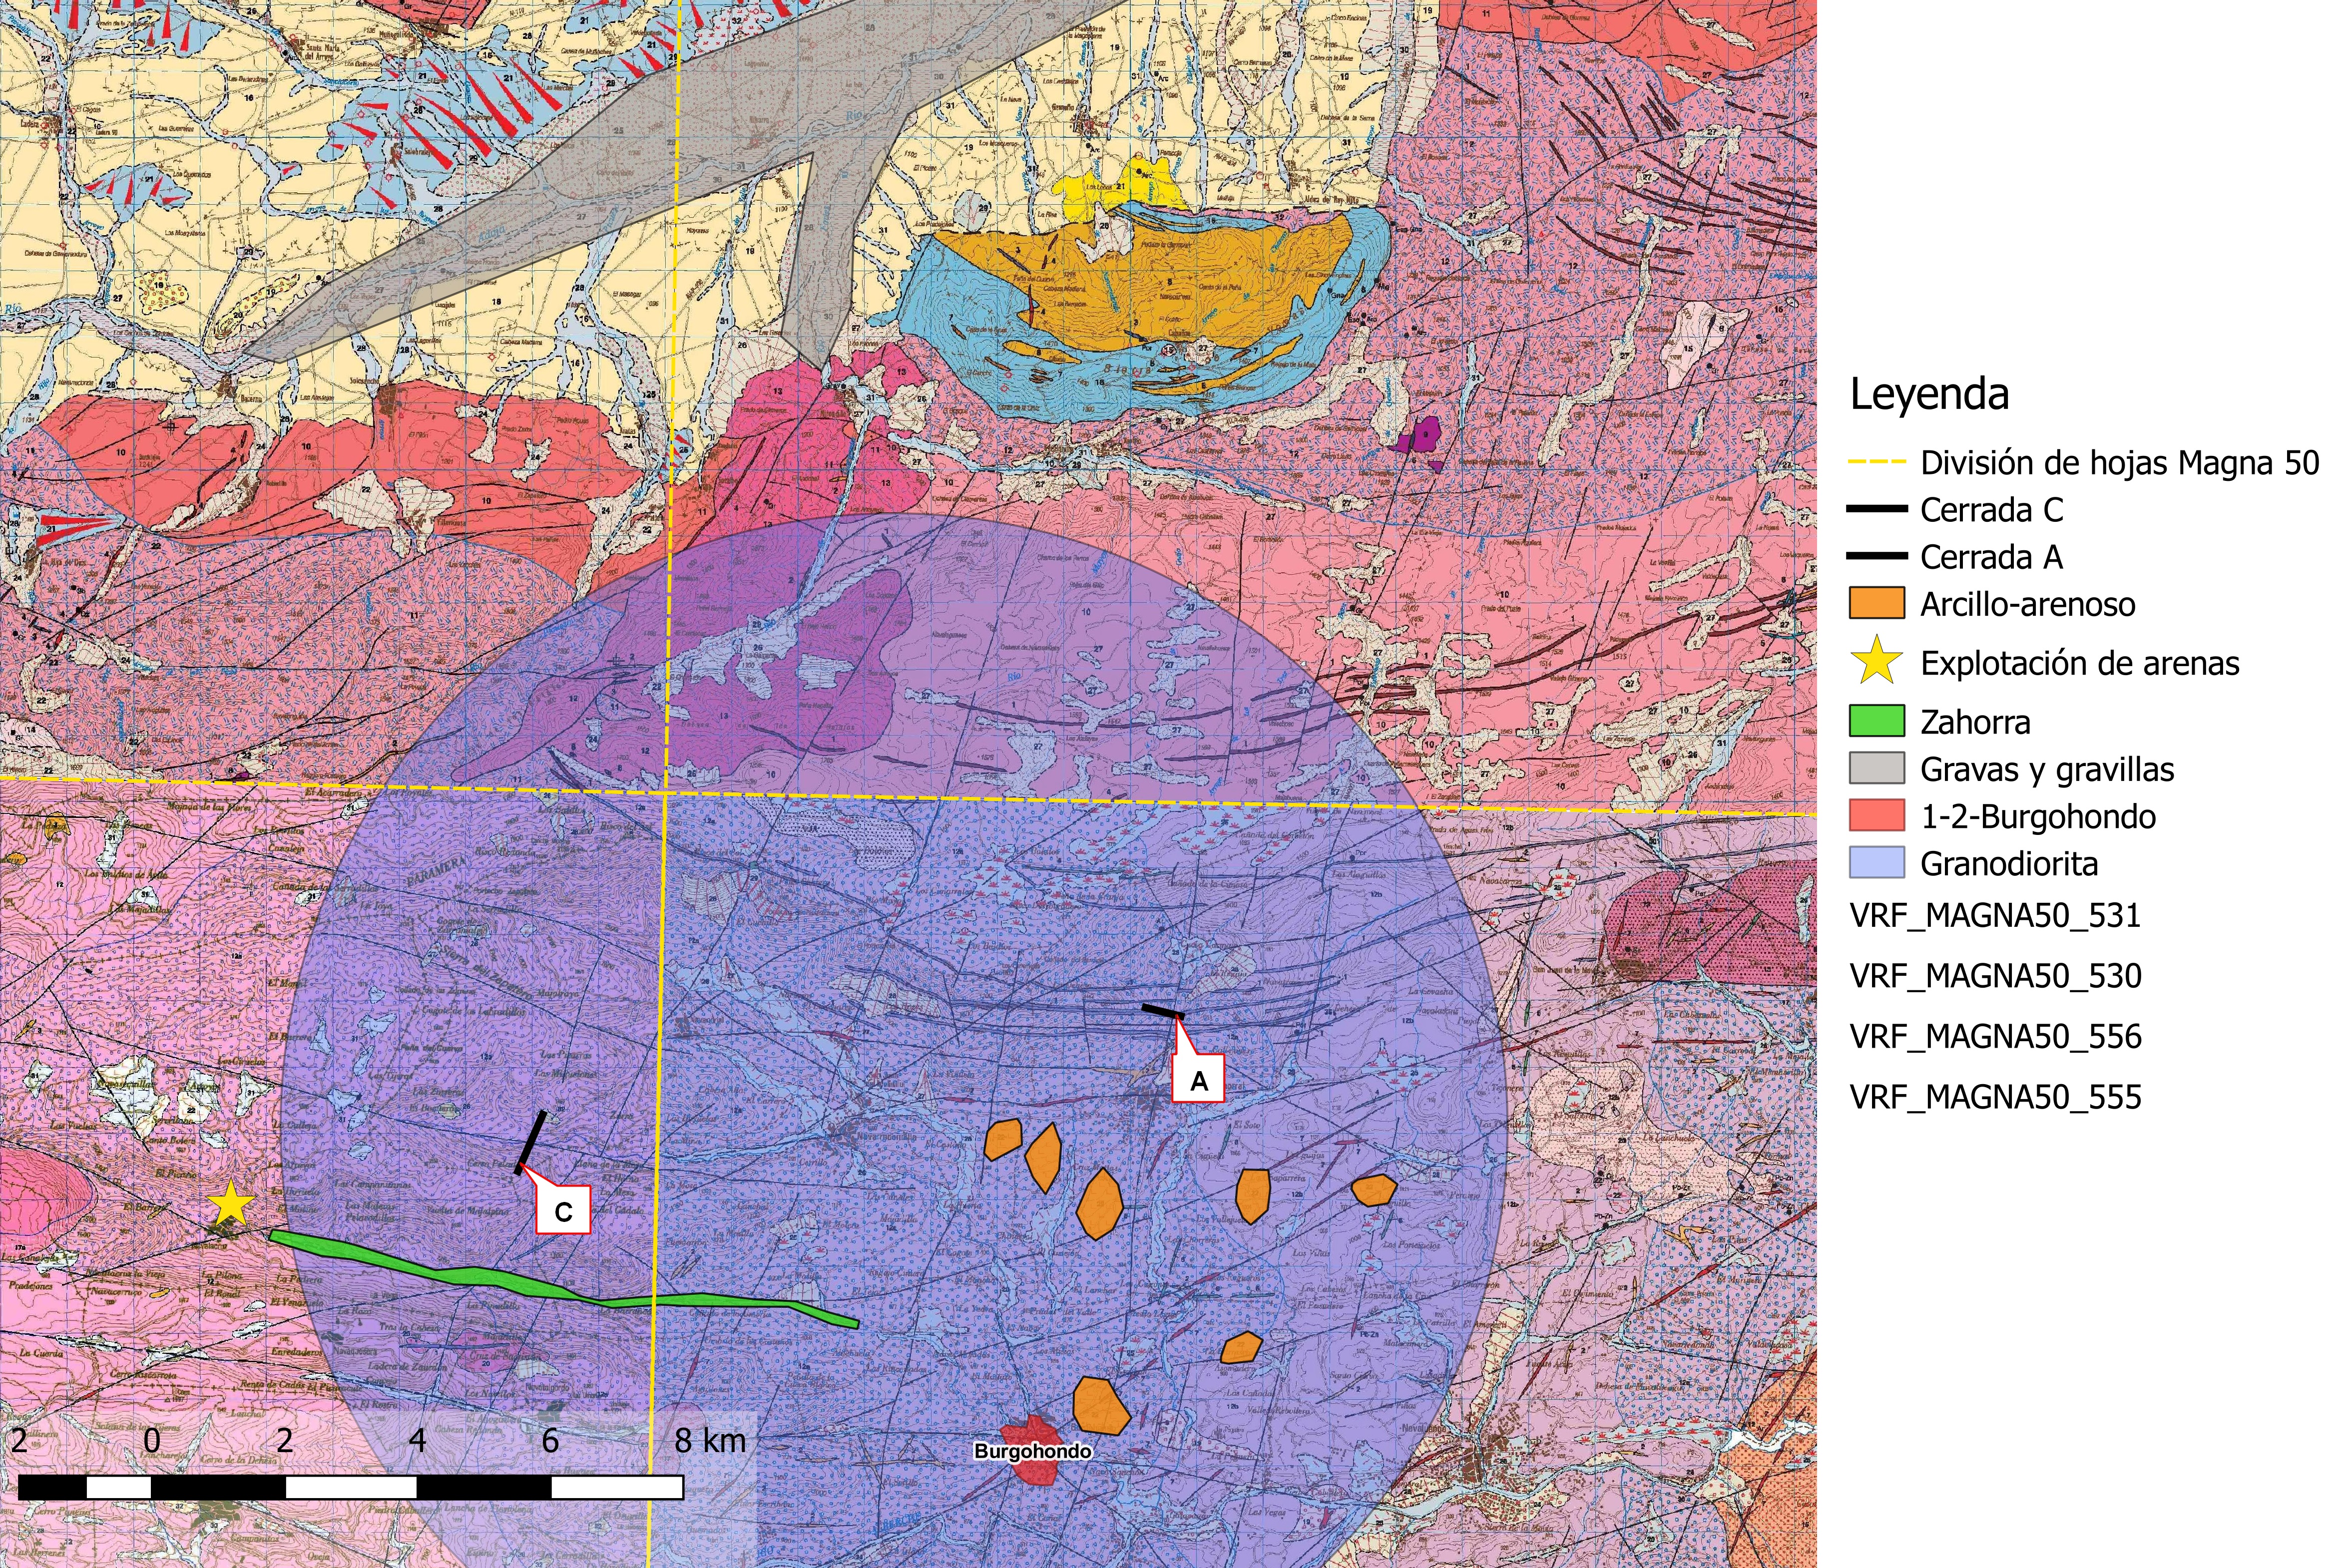Click the VRF_MAGNA50_531 legend entry
This screenshot has height=1568, width=2336.
pyautogui.click(x=1995, y=916)
